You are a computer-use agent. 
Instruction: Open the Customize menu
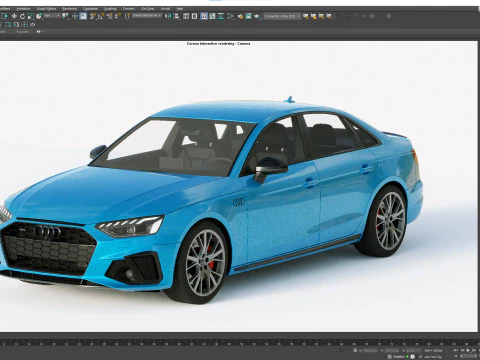click(x=90, y=9)
